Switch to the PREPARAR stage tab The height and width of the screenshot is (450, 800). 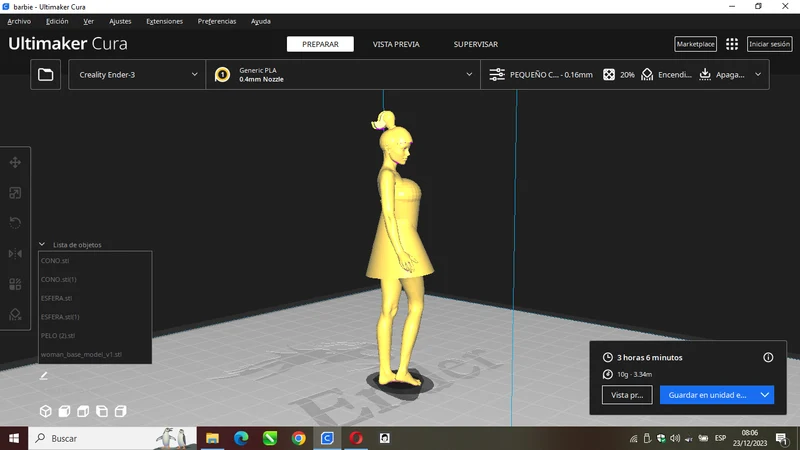pos(320,44)
